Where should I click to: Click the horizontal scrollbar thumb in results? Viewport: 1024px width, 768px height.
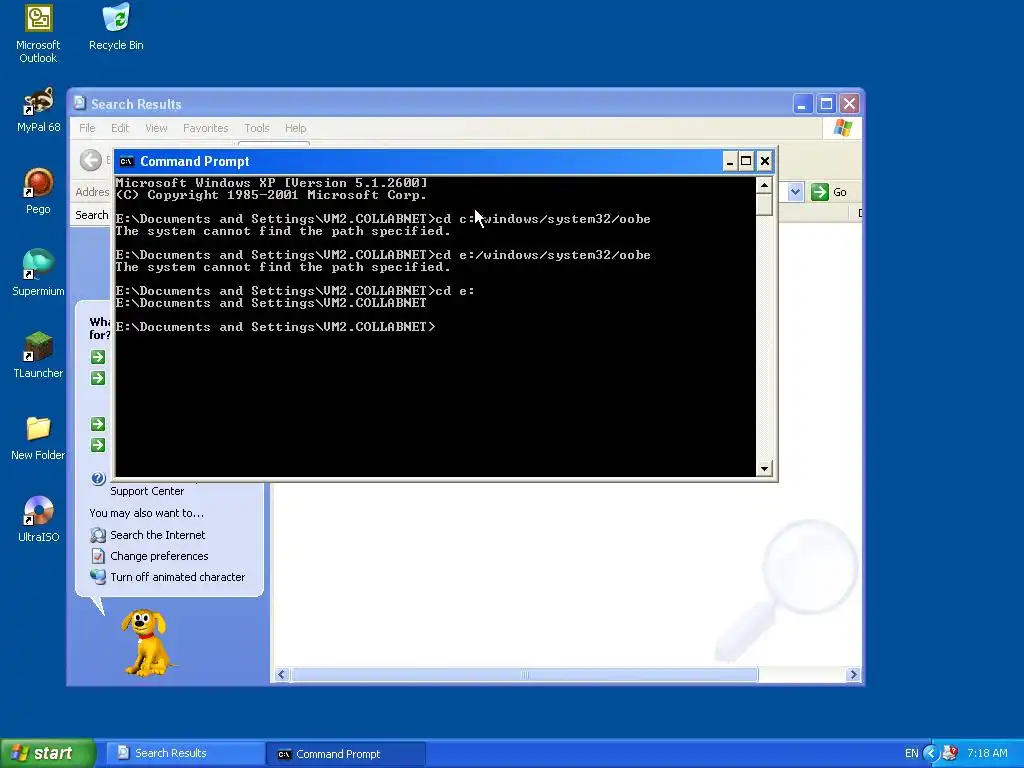pos(524,675)
